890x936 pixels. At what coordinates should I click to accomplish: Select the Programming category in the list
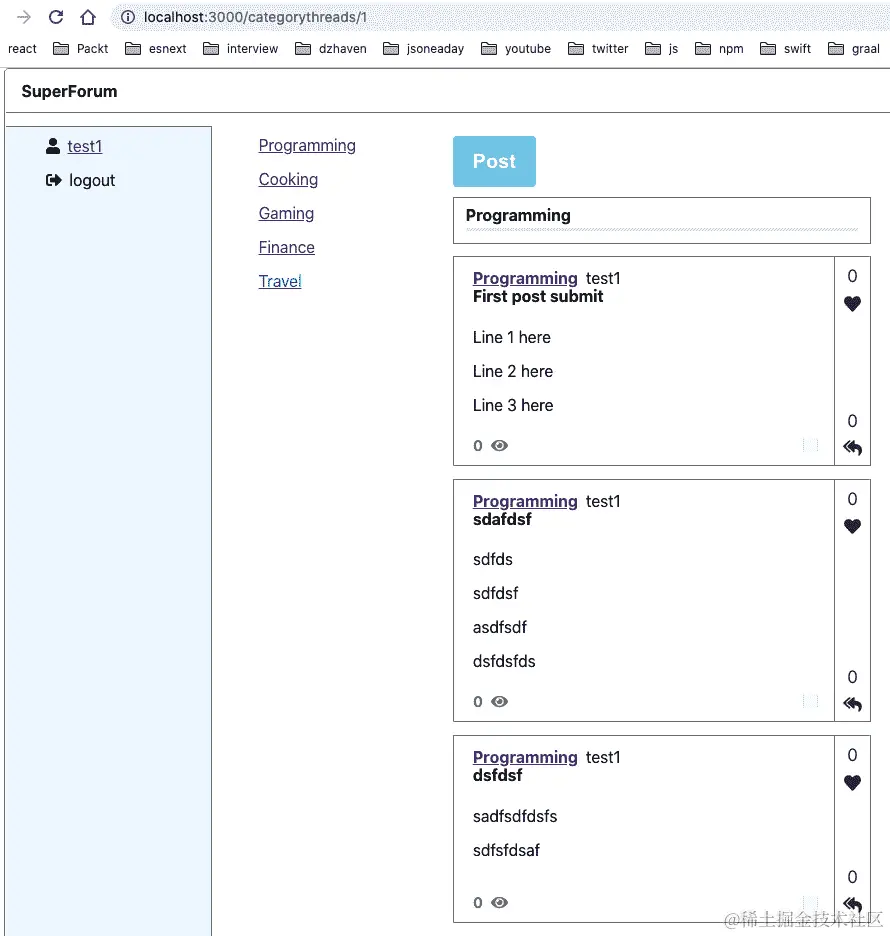(307, 145)
